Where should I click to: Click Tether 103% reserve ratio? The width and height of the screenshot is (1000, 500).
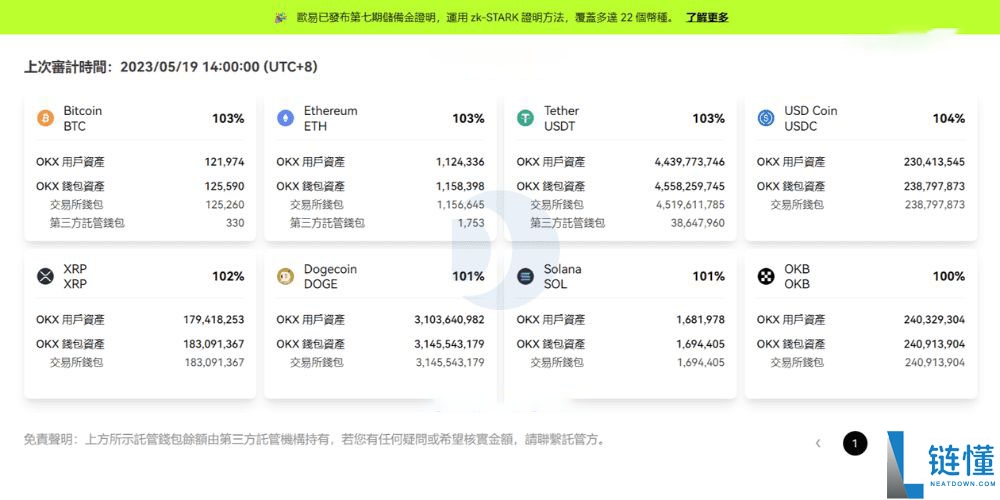coord(709,119)
